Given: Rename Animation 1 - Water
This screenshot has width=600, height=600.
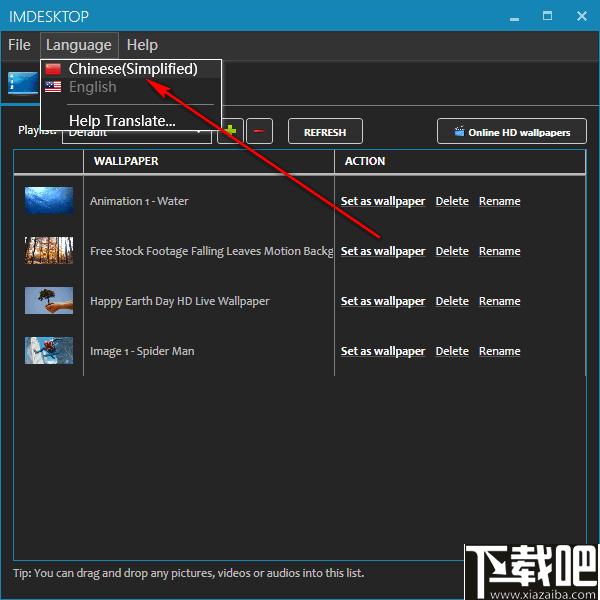Looking at the screenshot, I should [499, 201].
